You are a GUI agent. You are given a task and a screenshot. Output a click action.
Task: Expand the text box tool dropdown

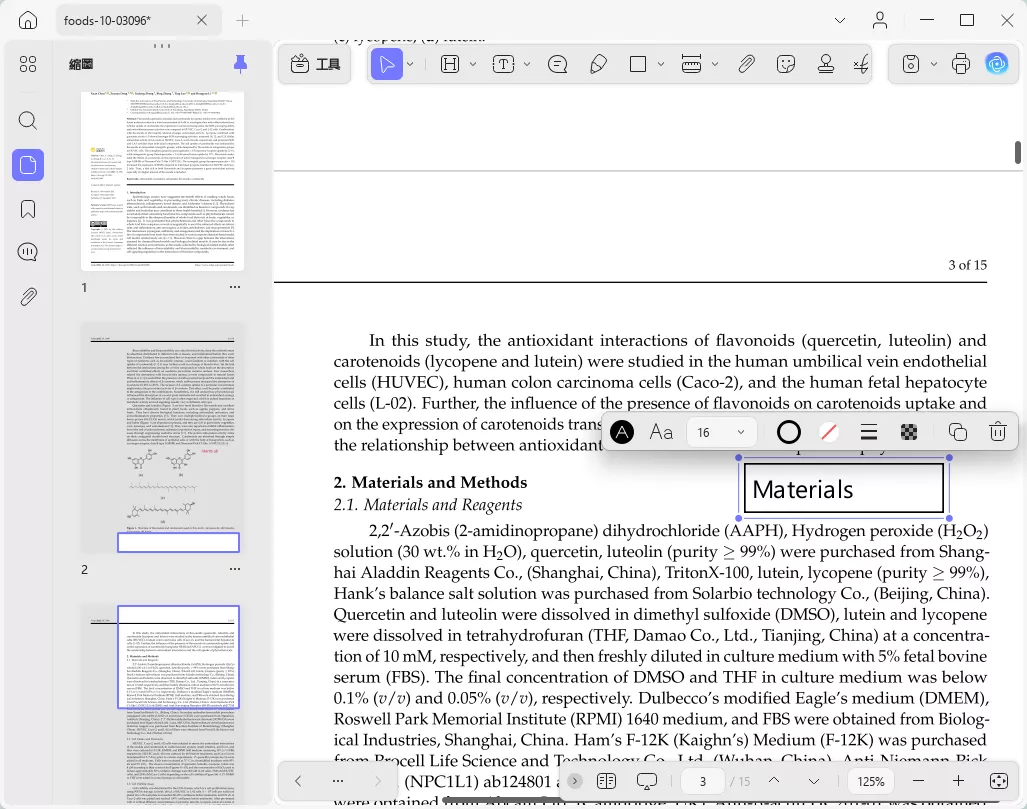click(x=527, y=64)
